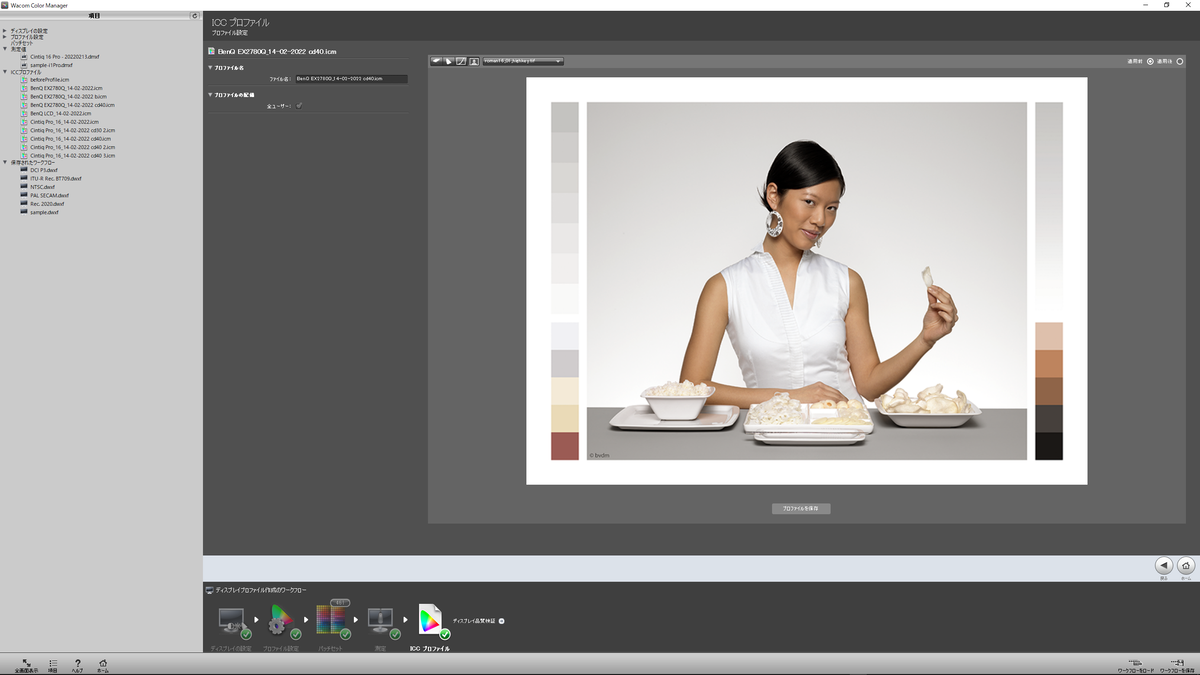Click the orange-brown skin tone swatch
1200x675 pixels.
[x=1049, y=363]
